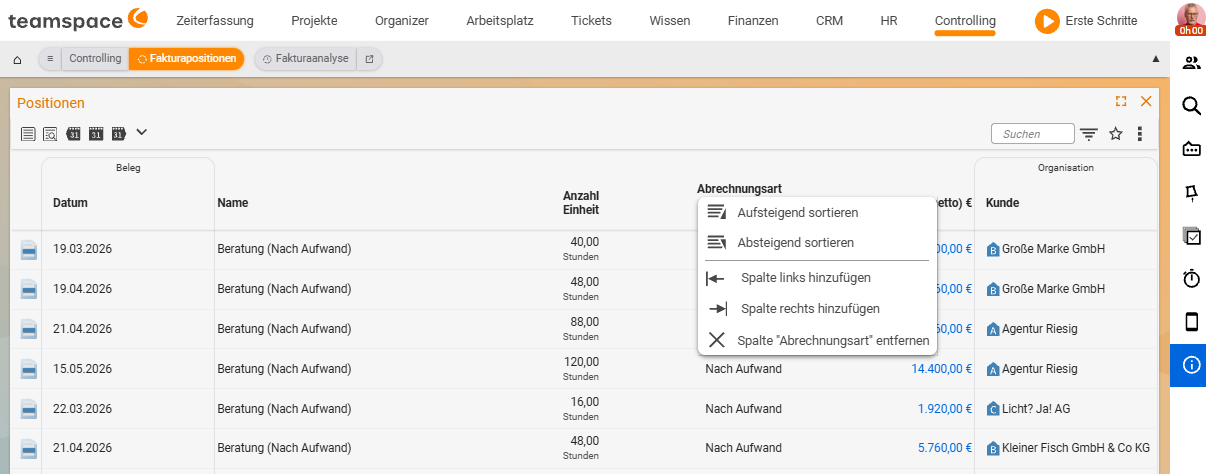Image resolution: width=1206 pixels, height=474 pixels.
Task: Open amount link 14.400,00 €
Action: pyautogui.click(x=942, y=369)
